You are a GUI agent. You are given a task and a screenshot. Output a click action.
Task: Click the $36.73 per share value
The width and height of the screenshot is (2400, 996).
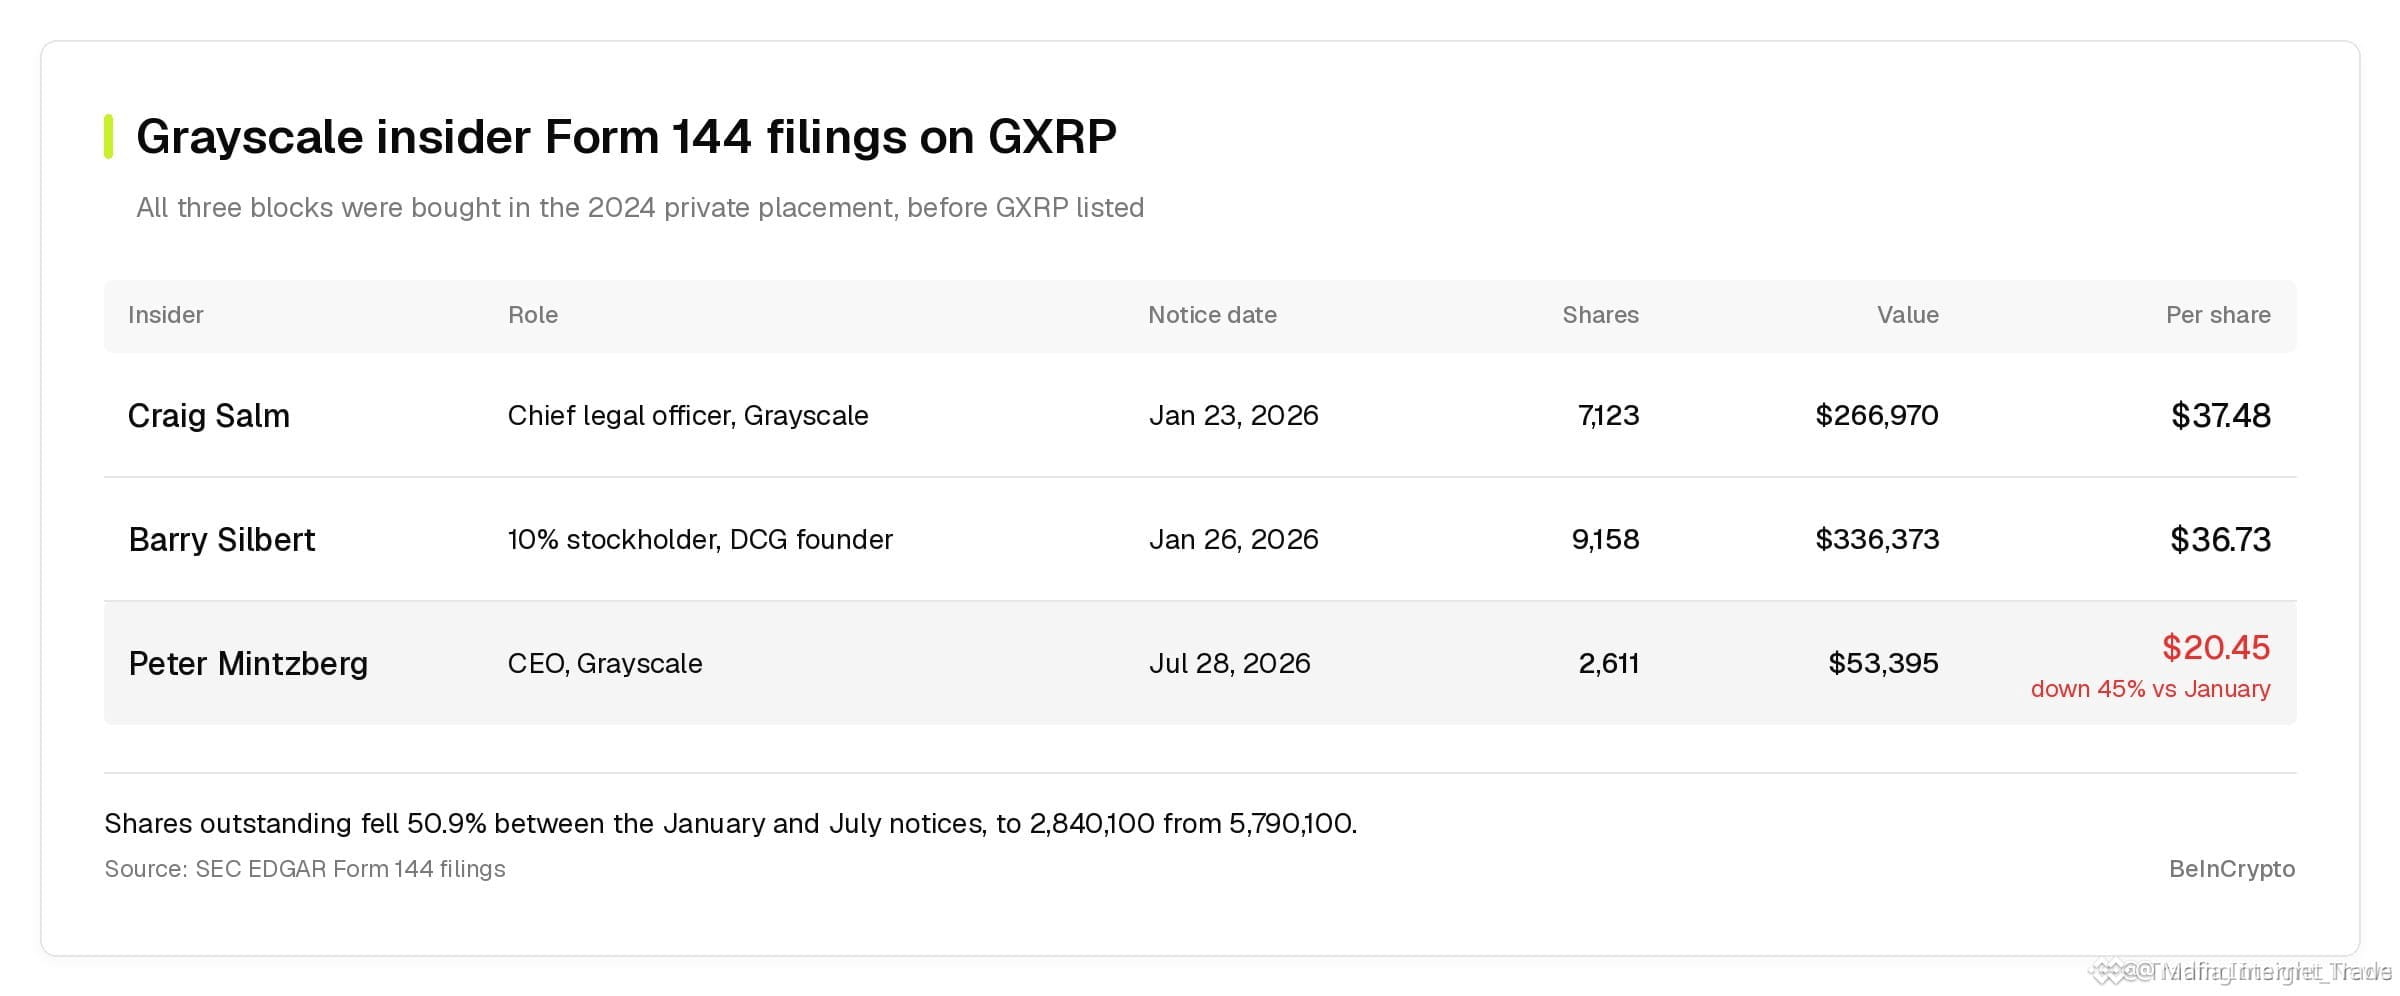tap(2220, 540)
